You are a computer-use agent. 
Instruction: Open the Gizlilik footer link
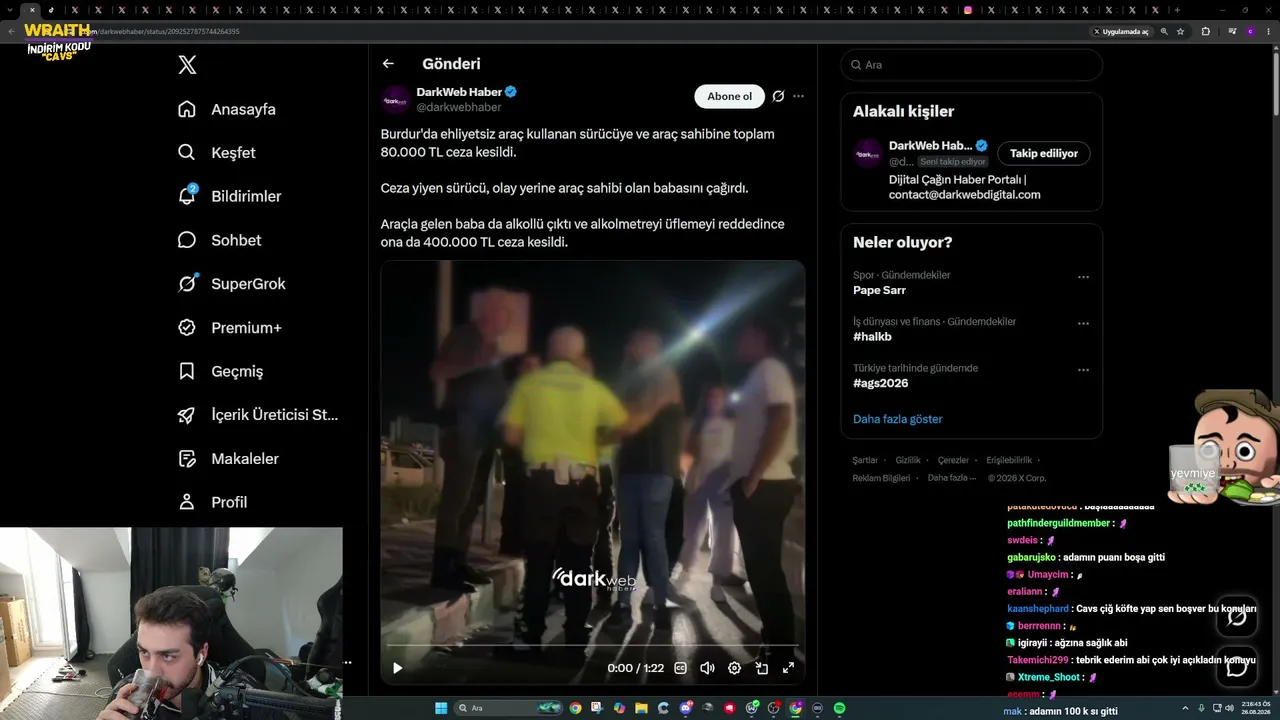(908, 460)
